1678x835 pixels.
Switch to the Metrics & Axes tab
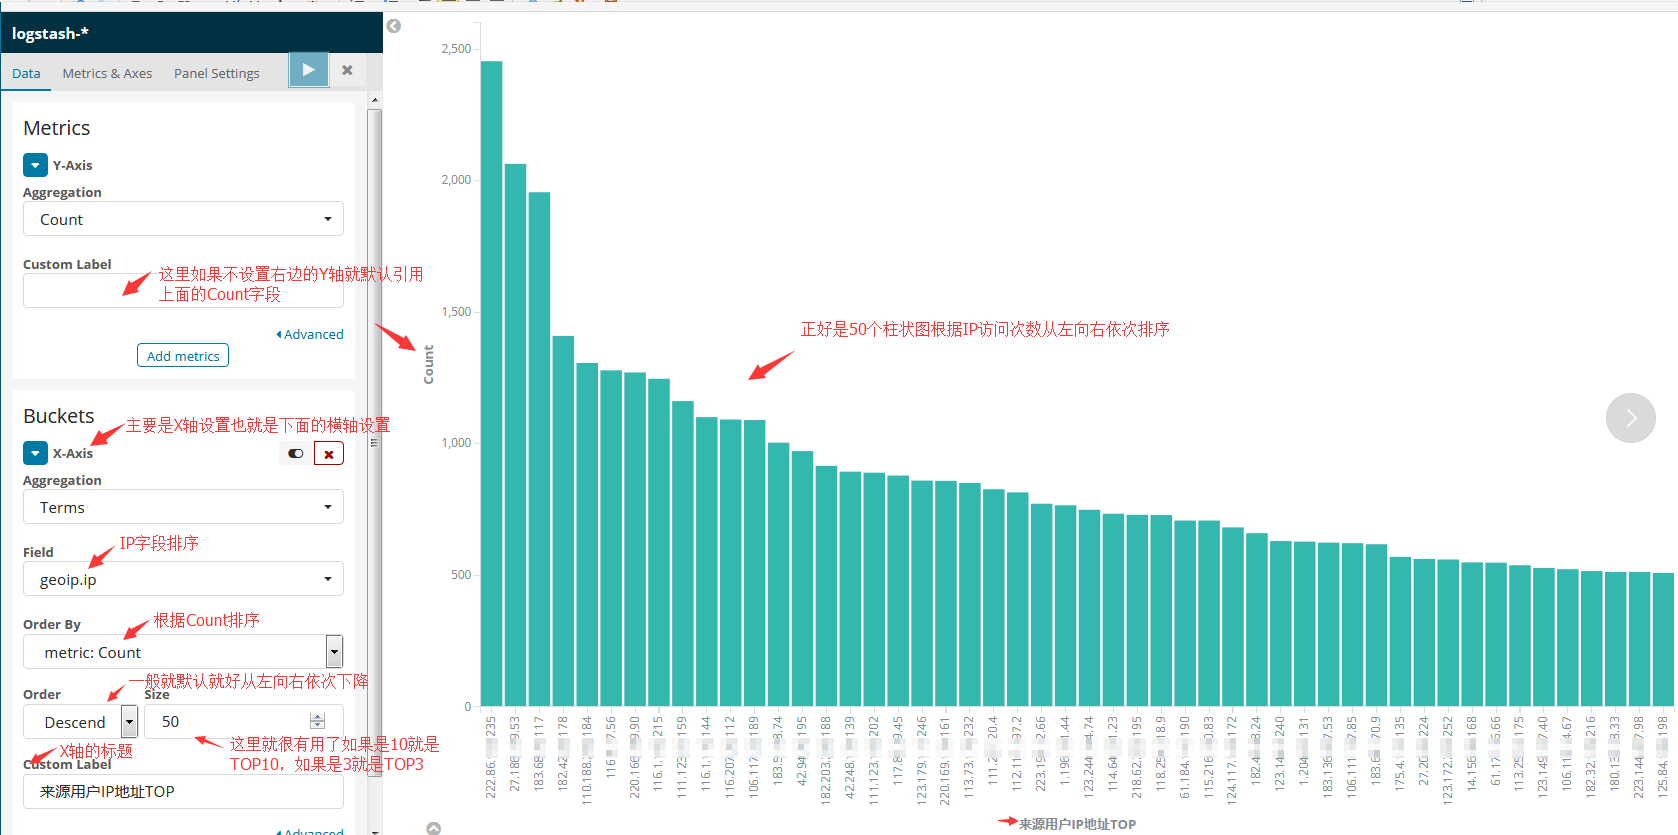[x=107, y=73]
